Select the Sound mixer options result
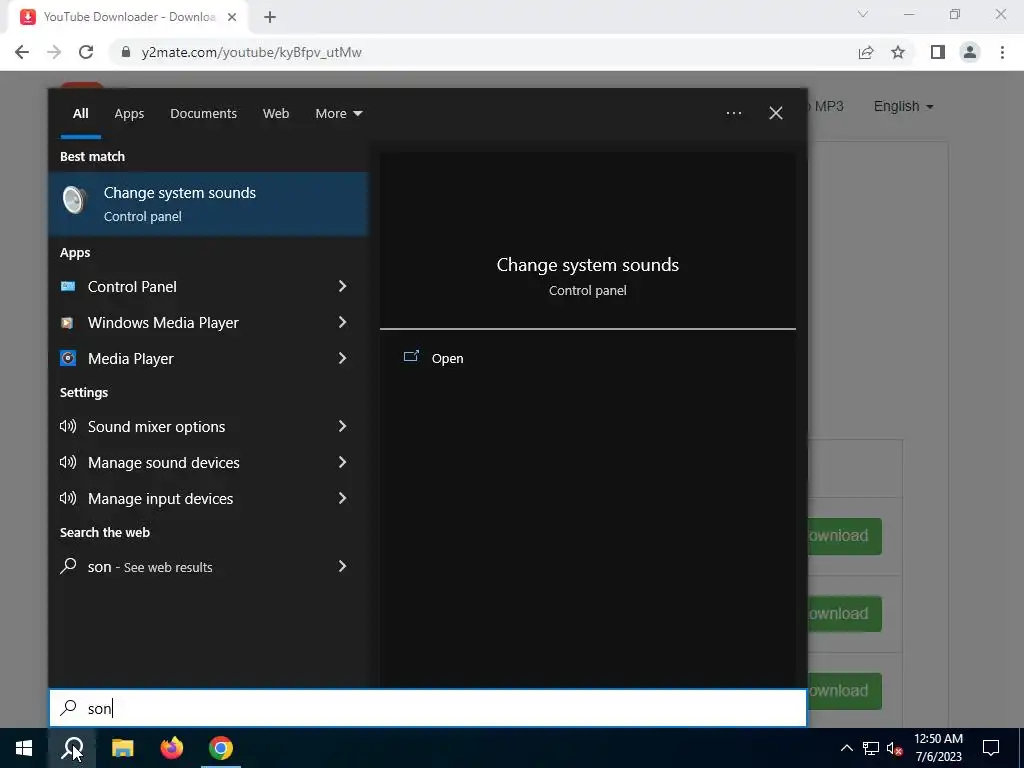1024x768 pixels. (208, 426)
